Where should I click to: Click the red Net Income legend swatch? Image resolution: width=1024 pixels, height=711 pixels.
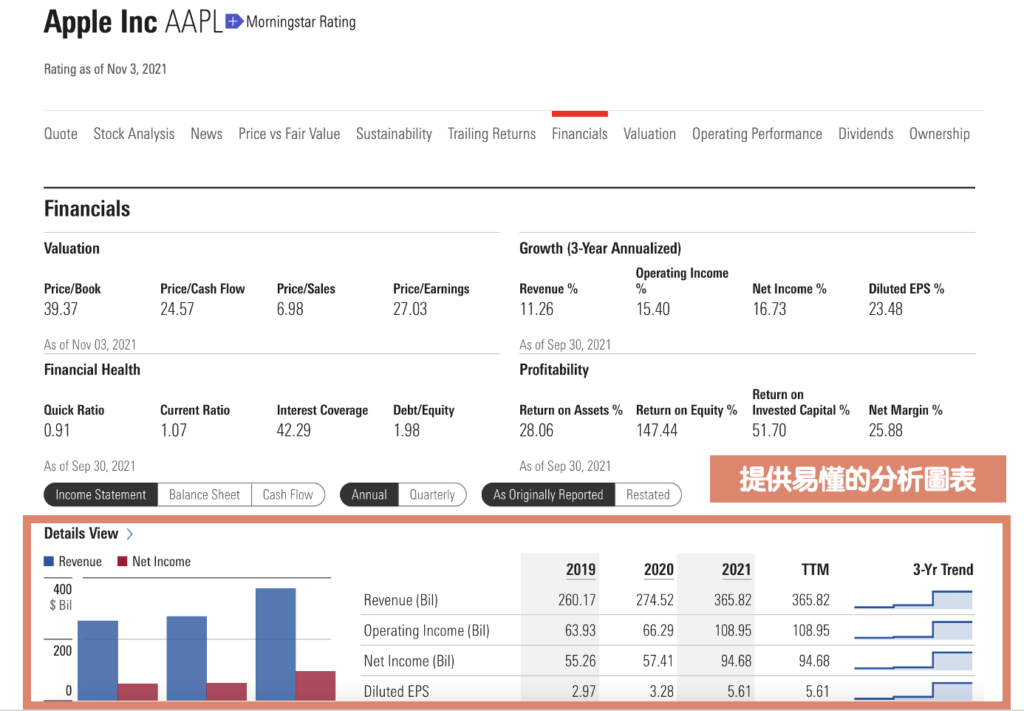pos(122,561)
